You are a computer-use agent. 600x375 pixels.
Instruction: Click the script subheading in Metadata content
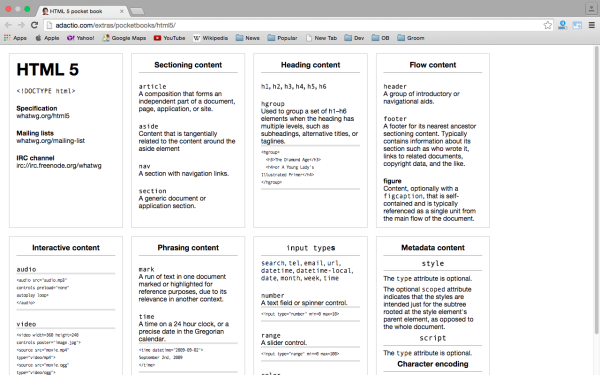pyautogui.click(x=433, y=338)
